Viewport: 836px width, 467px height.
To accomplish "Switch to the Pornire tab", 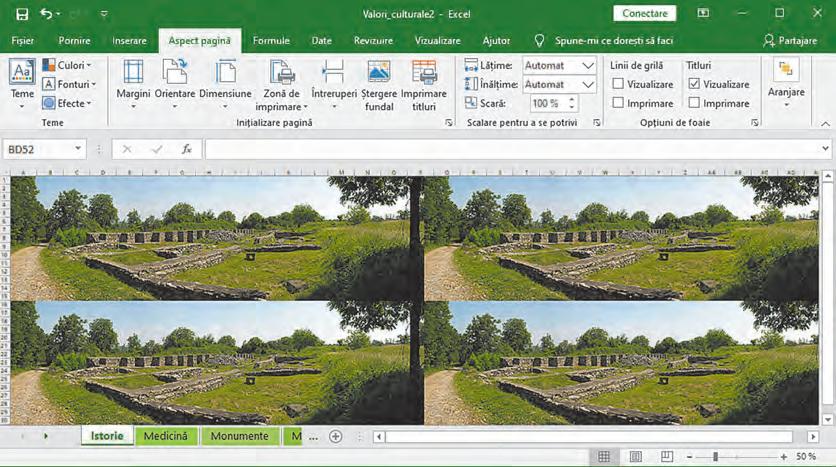I will pyautogui.click(x=74, y=41).
